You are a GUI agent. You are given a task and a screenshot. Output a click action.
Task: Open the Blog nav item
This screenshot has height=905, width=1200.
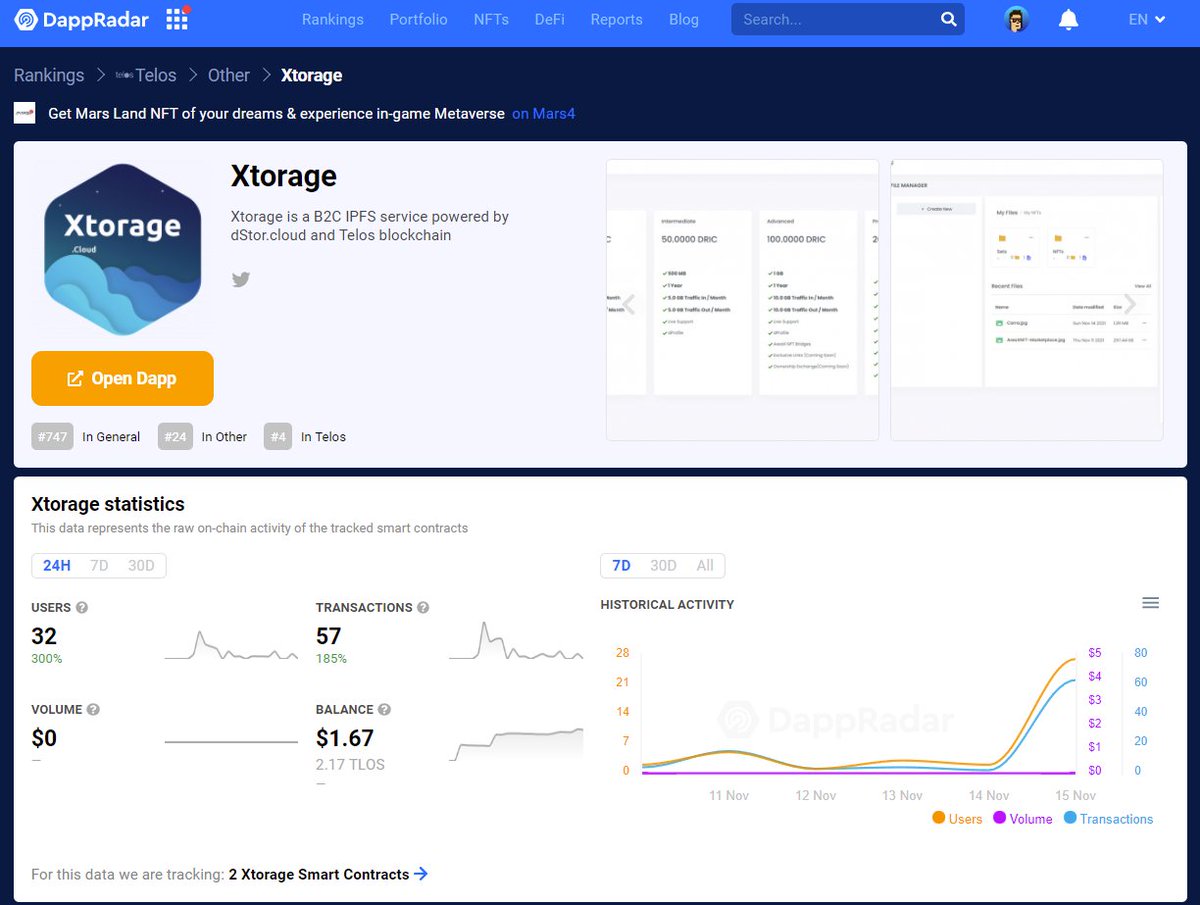(x=684, y=19)
